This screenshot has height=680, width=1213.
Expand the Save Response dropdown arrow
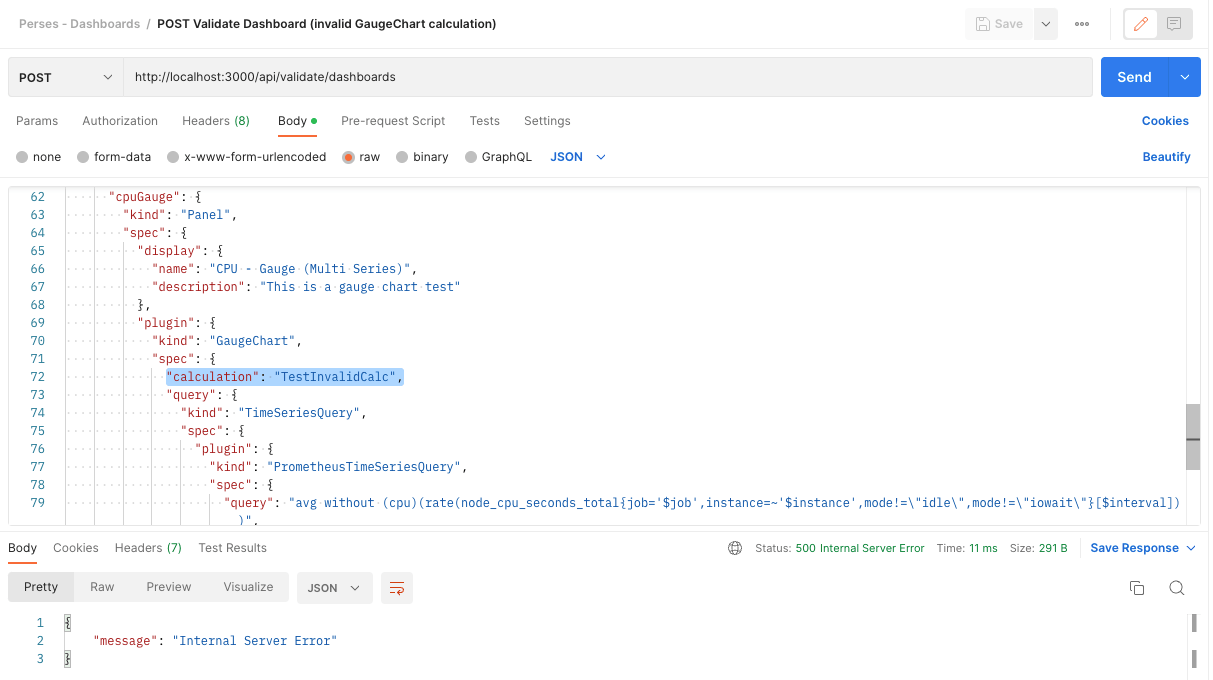[1190, 548]
